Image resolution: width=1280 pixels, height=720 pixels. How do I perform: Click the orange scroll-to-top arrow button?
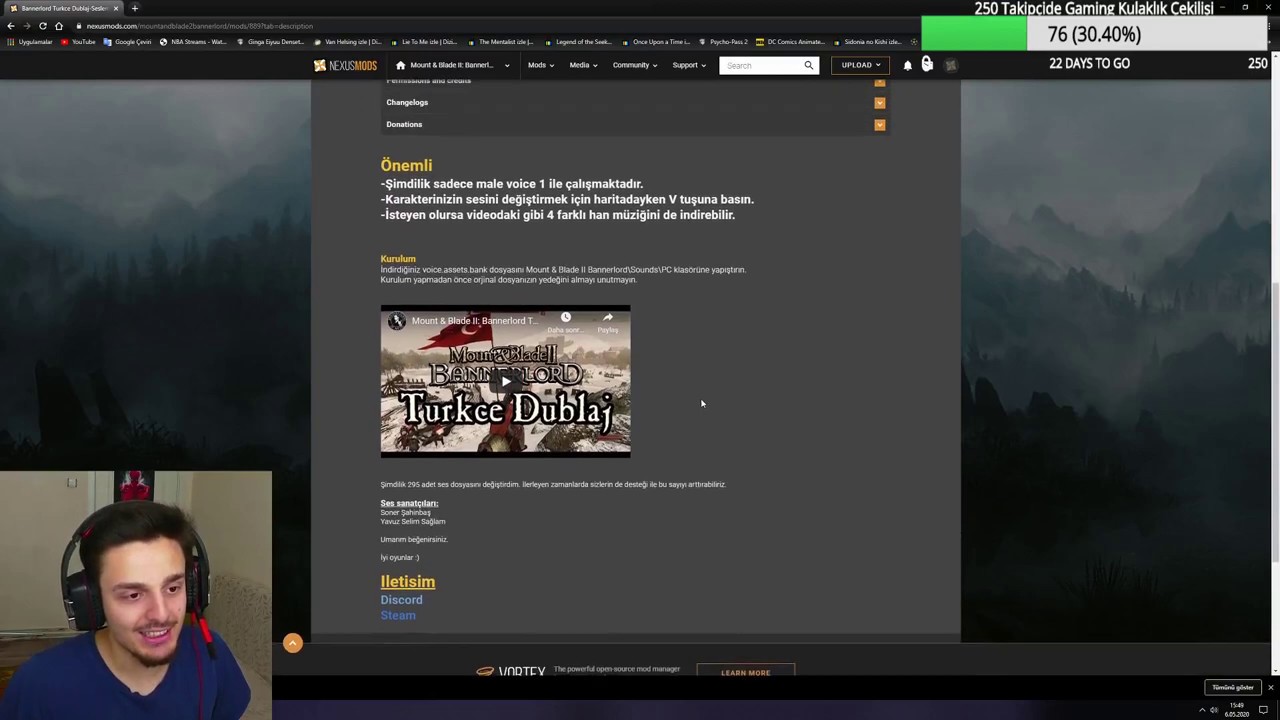click(x=292, y=643)
